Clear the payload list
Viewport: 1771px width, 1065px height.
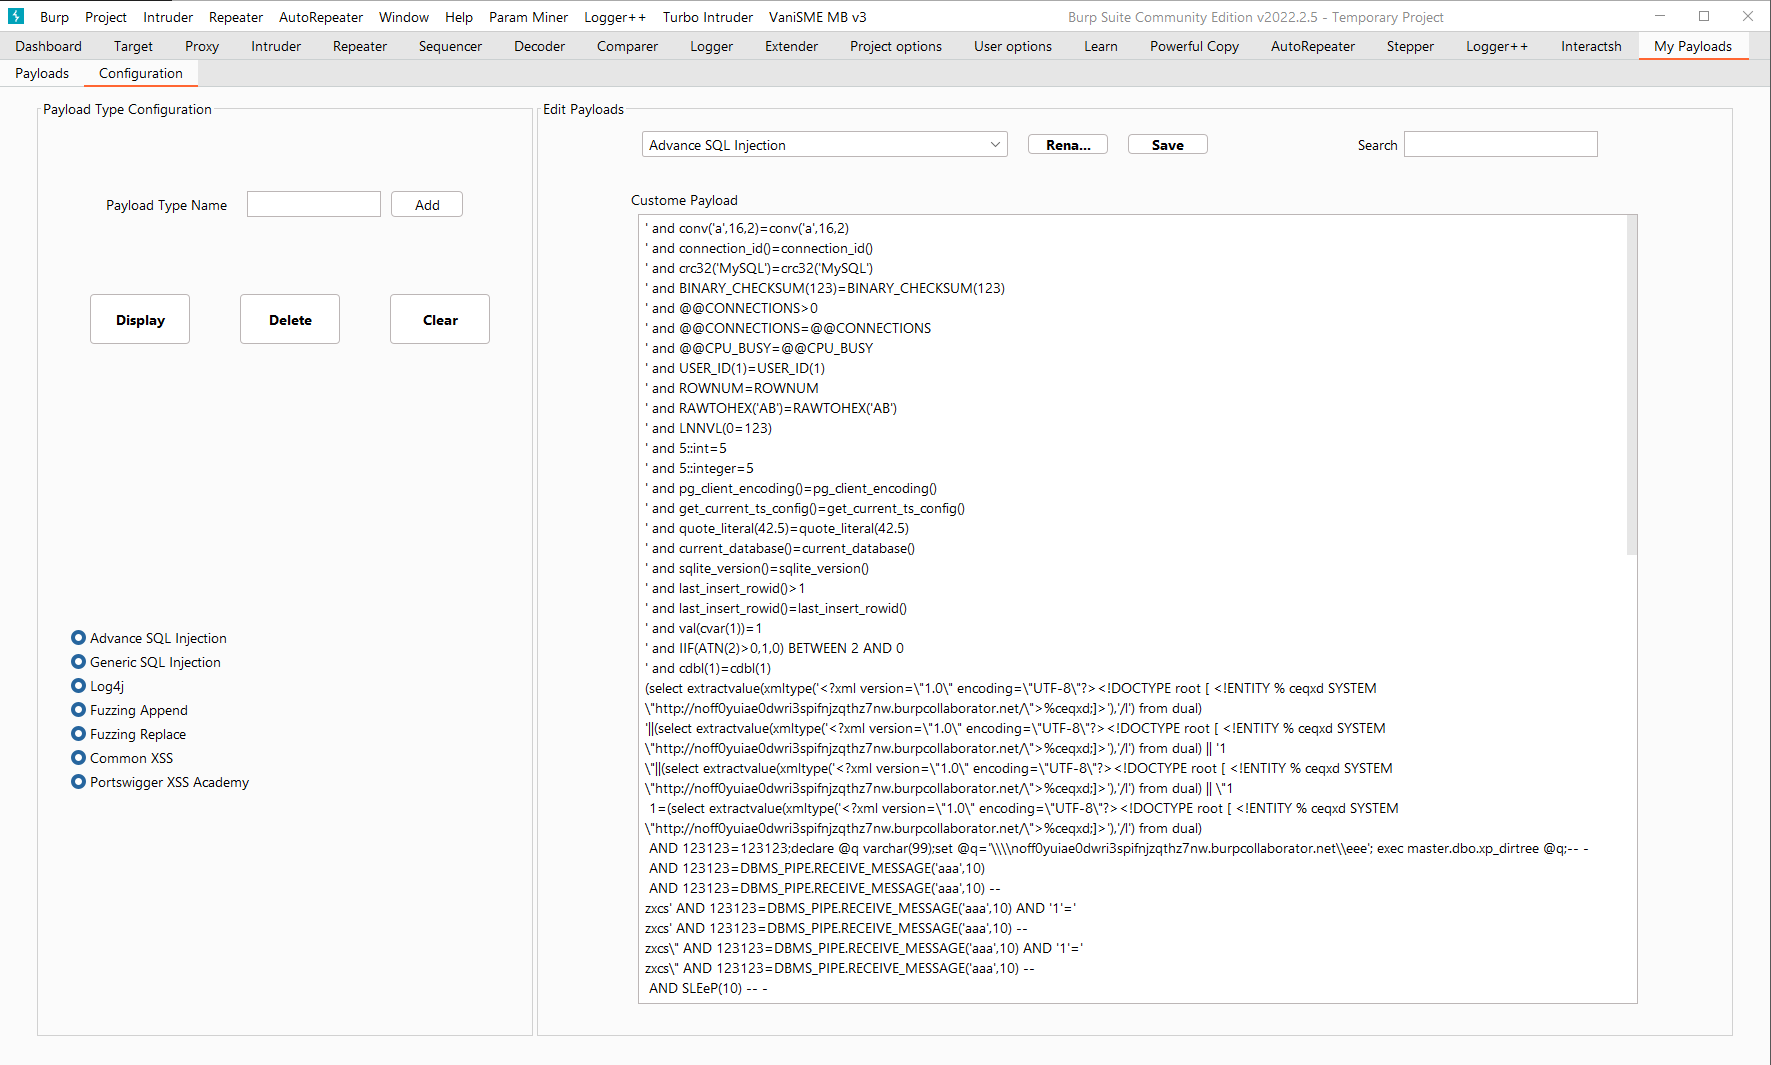click(439, 318)
